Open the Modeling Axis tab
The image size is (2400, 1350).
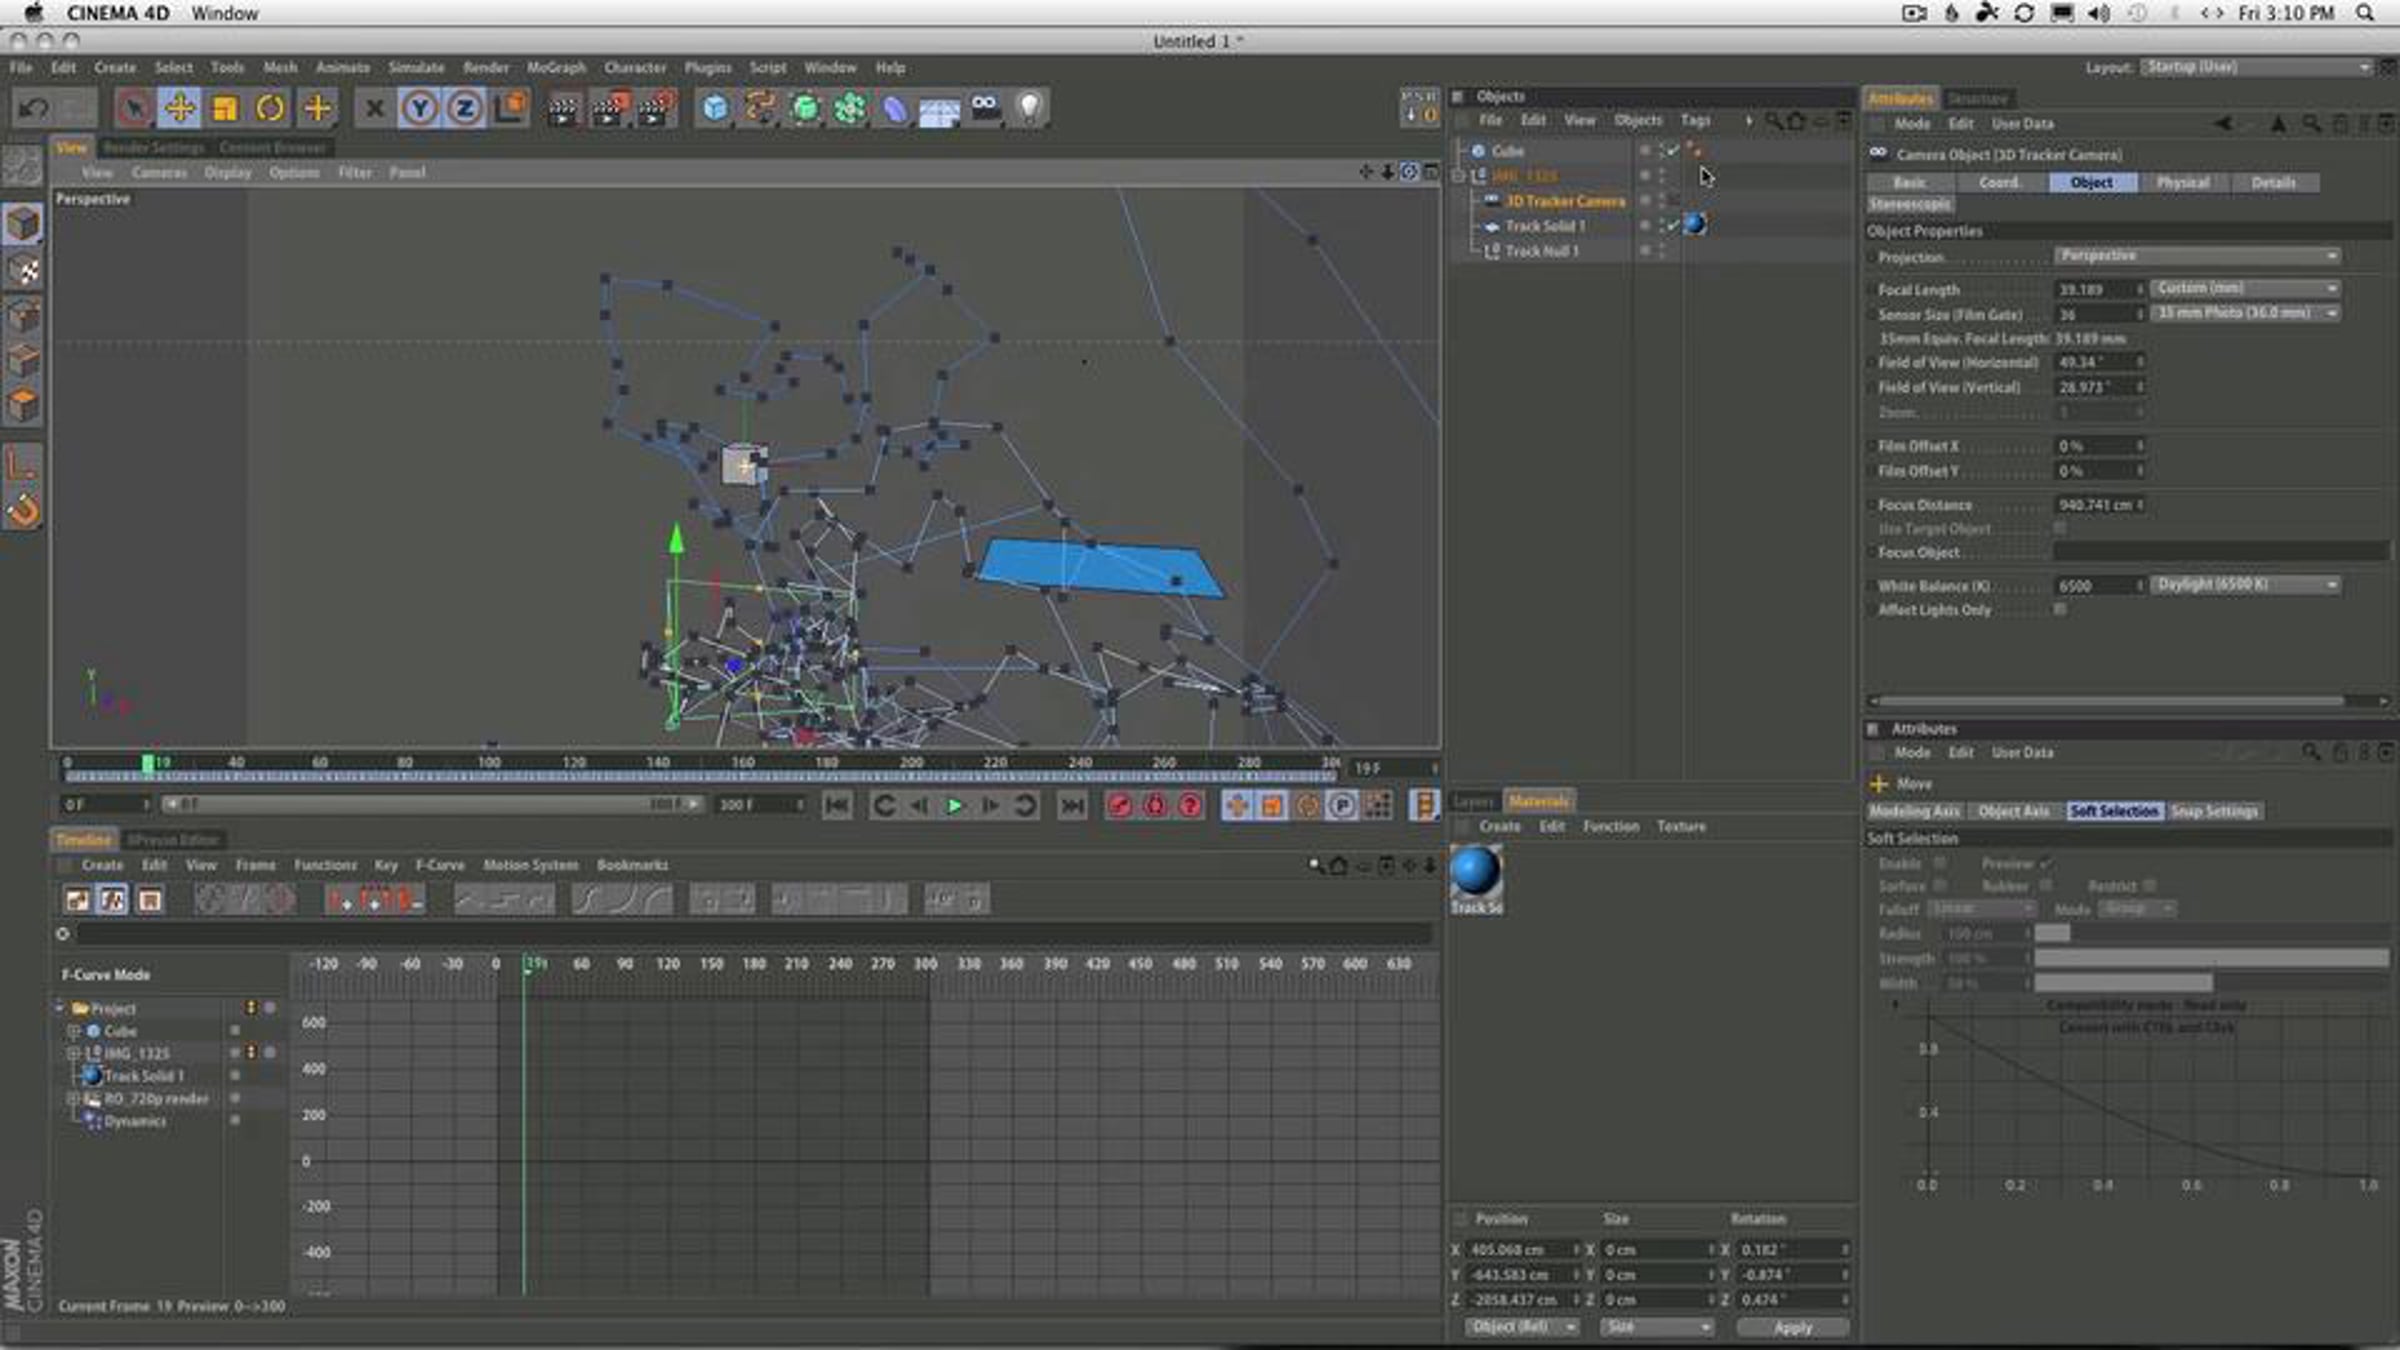tap(1915, 811)
